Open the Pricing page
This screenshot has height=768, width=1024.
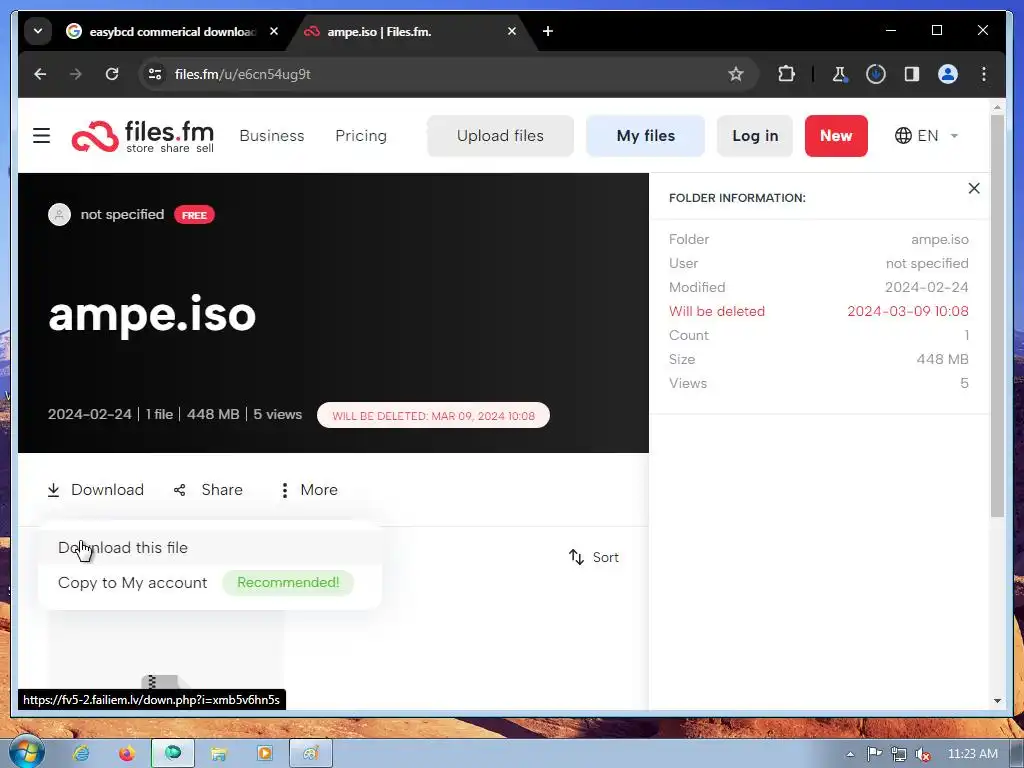(360, 135)
